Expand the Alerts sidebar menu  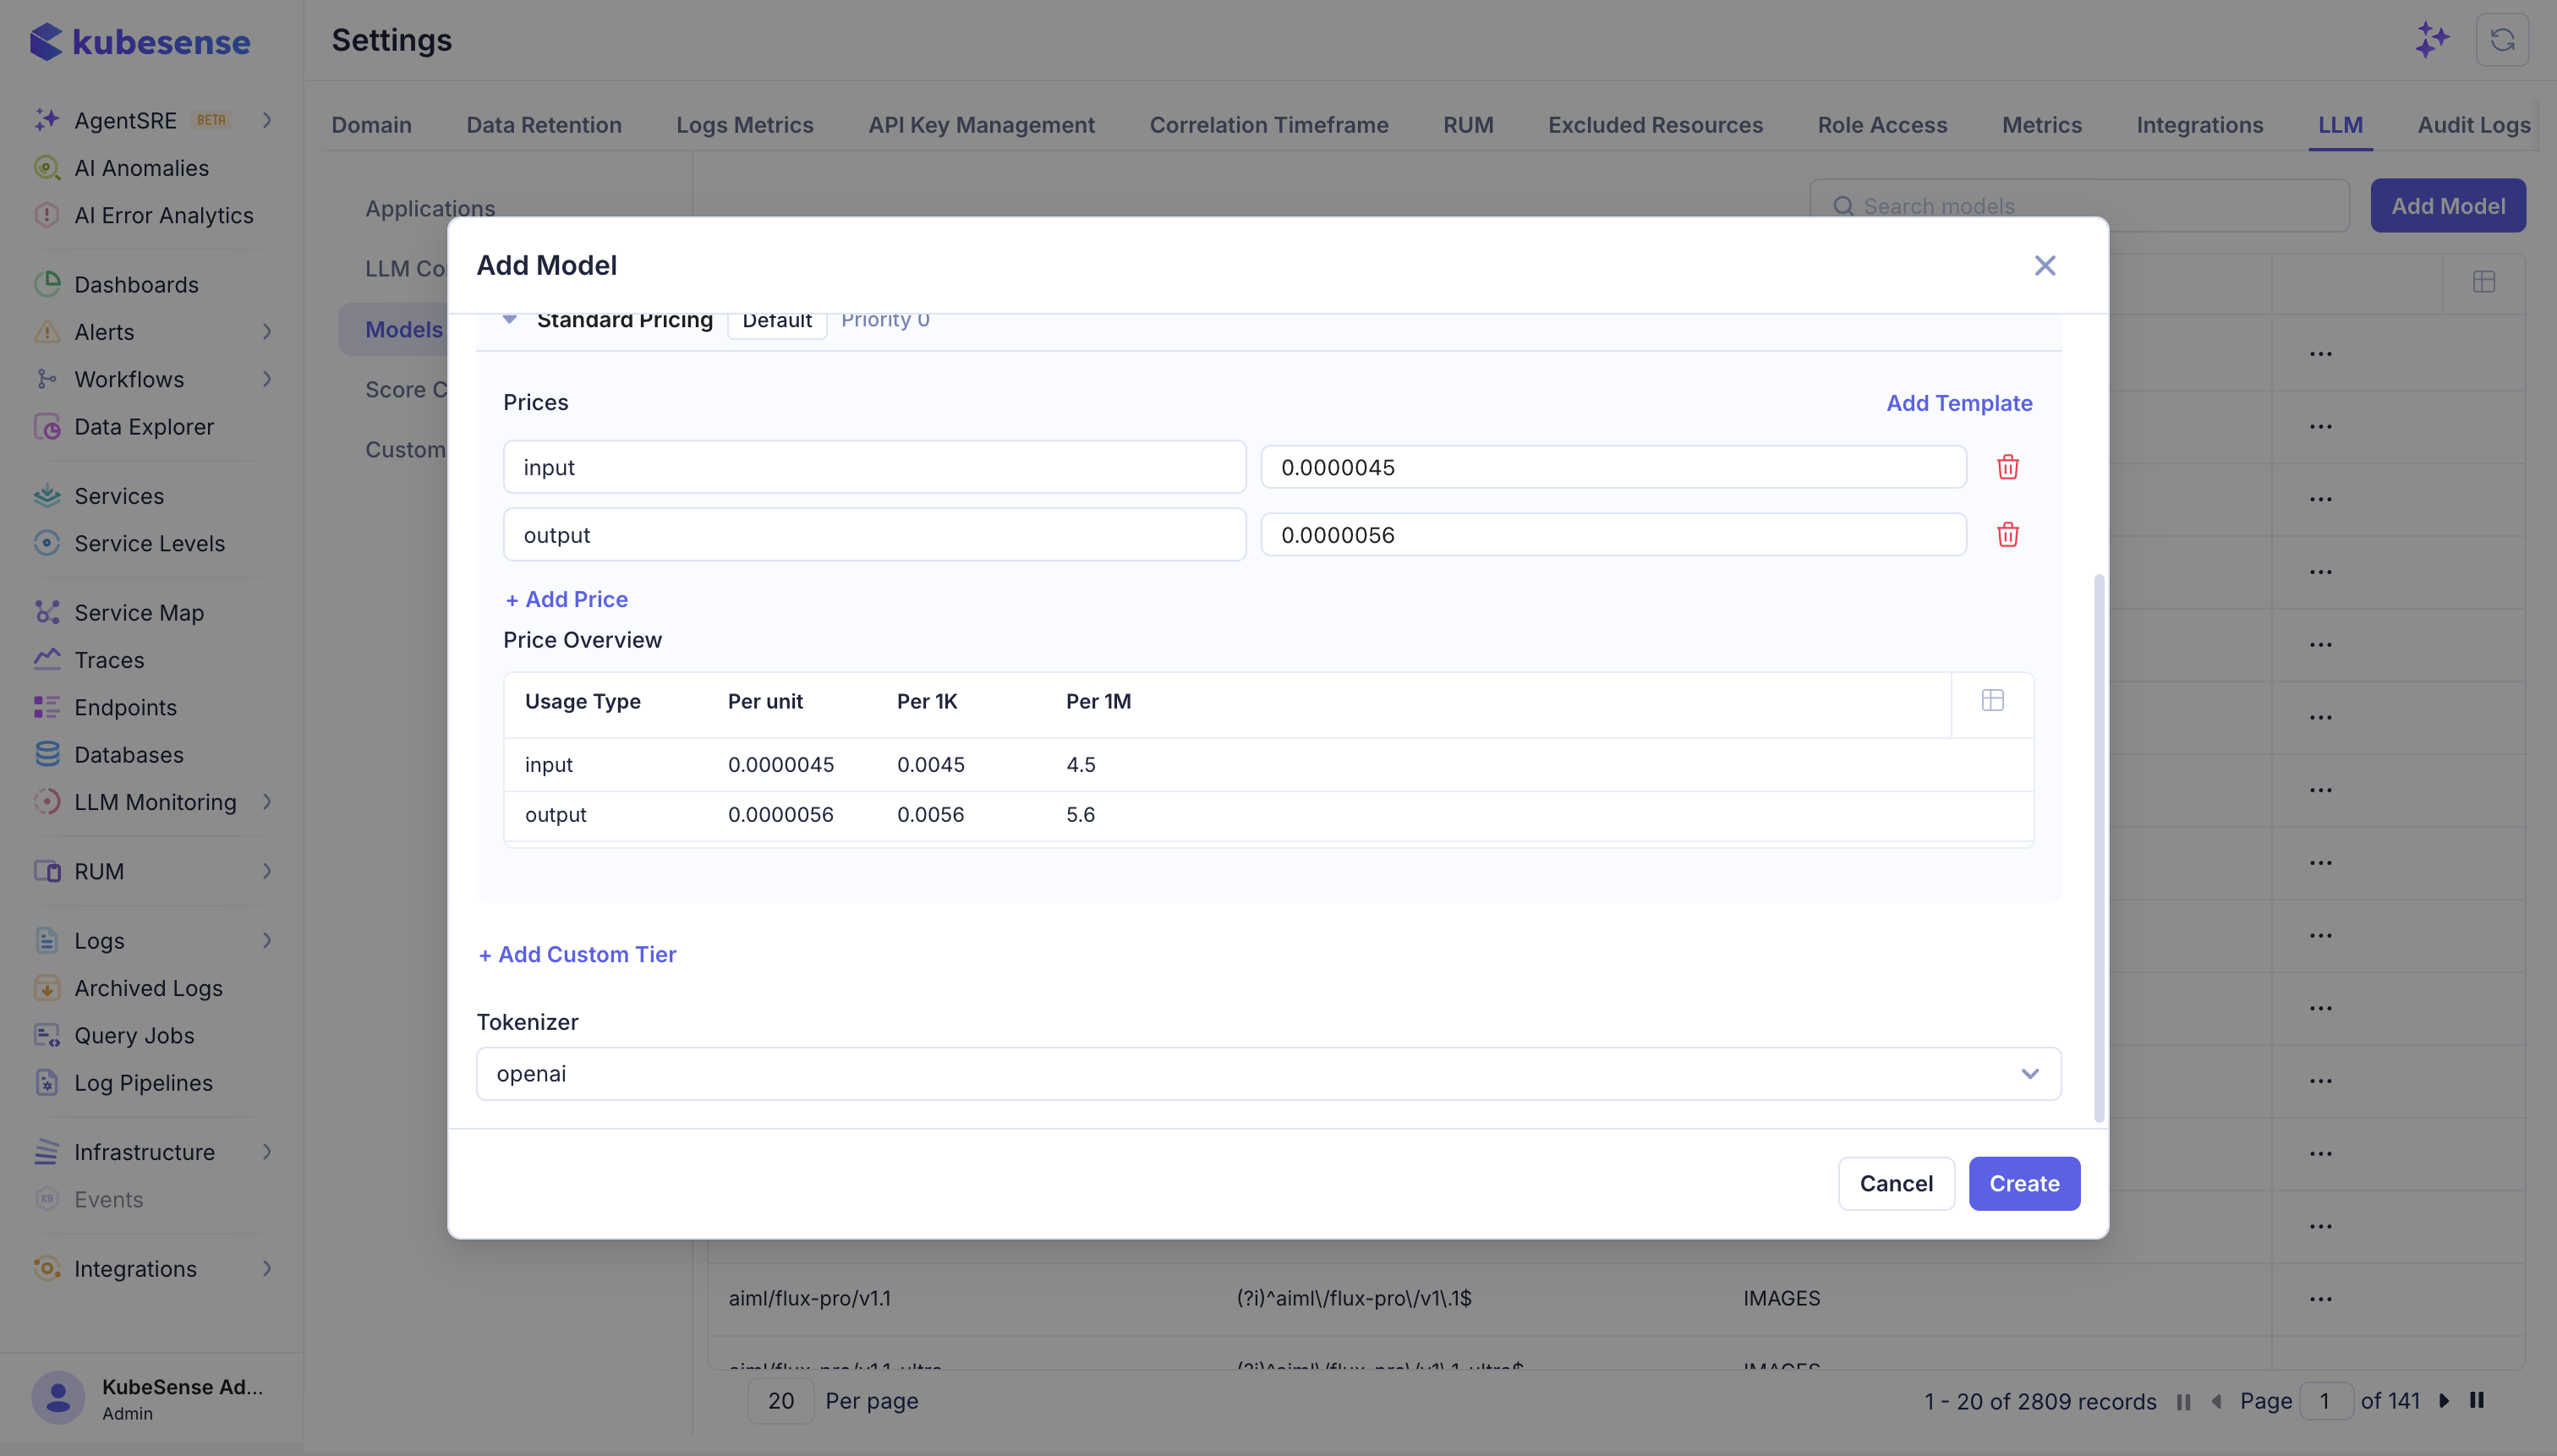click(x=267, y=331)
